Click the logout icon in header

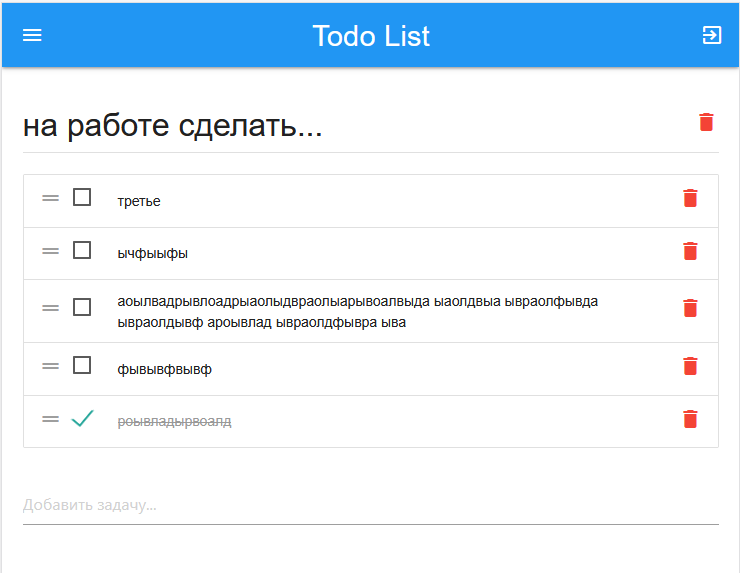tap(711, 35)
